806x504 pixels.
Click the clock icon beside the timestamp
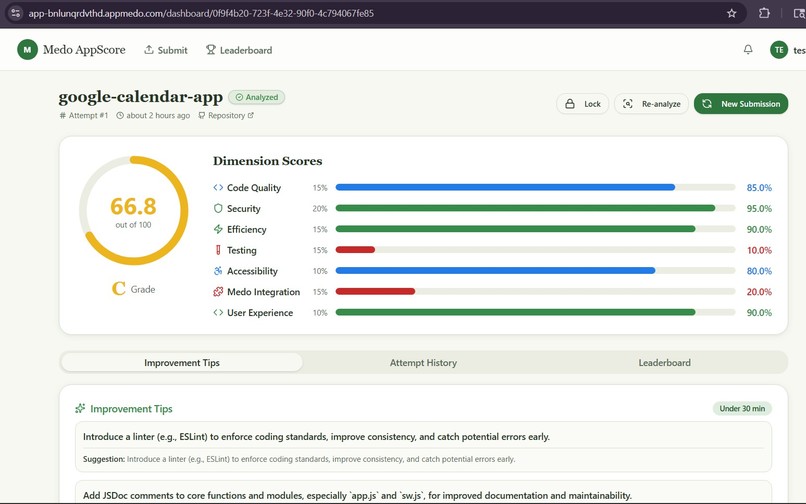click(x=120, y=115)
